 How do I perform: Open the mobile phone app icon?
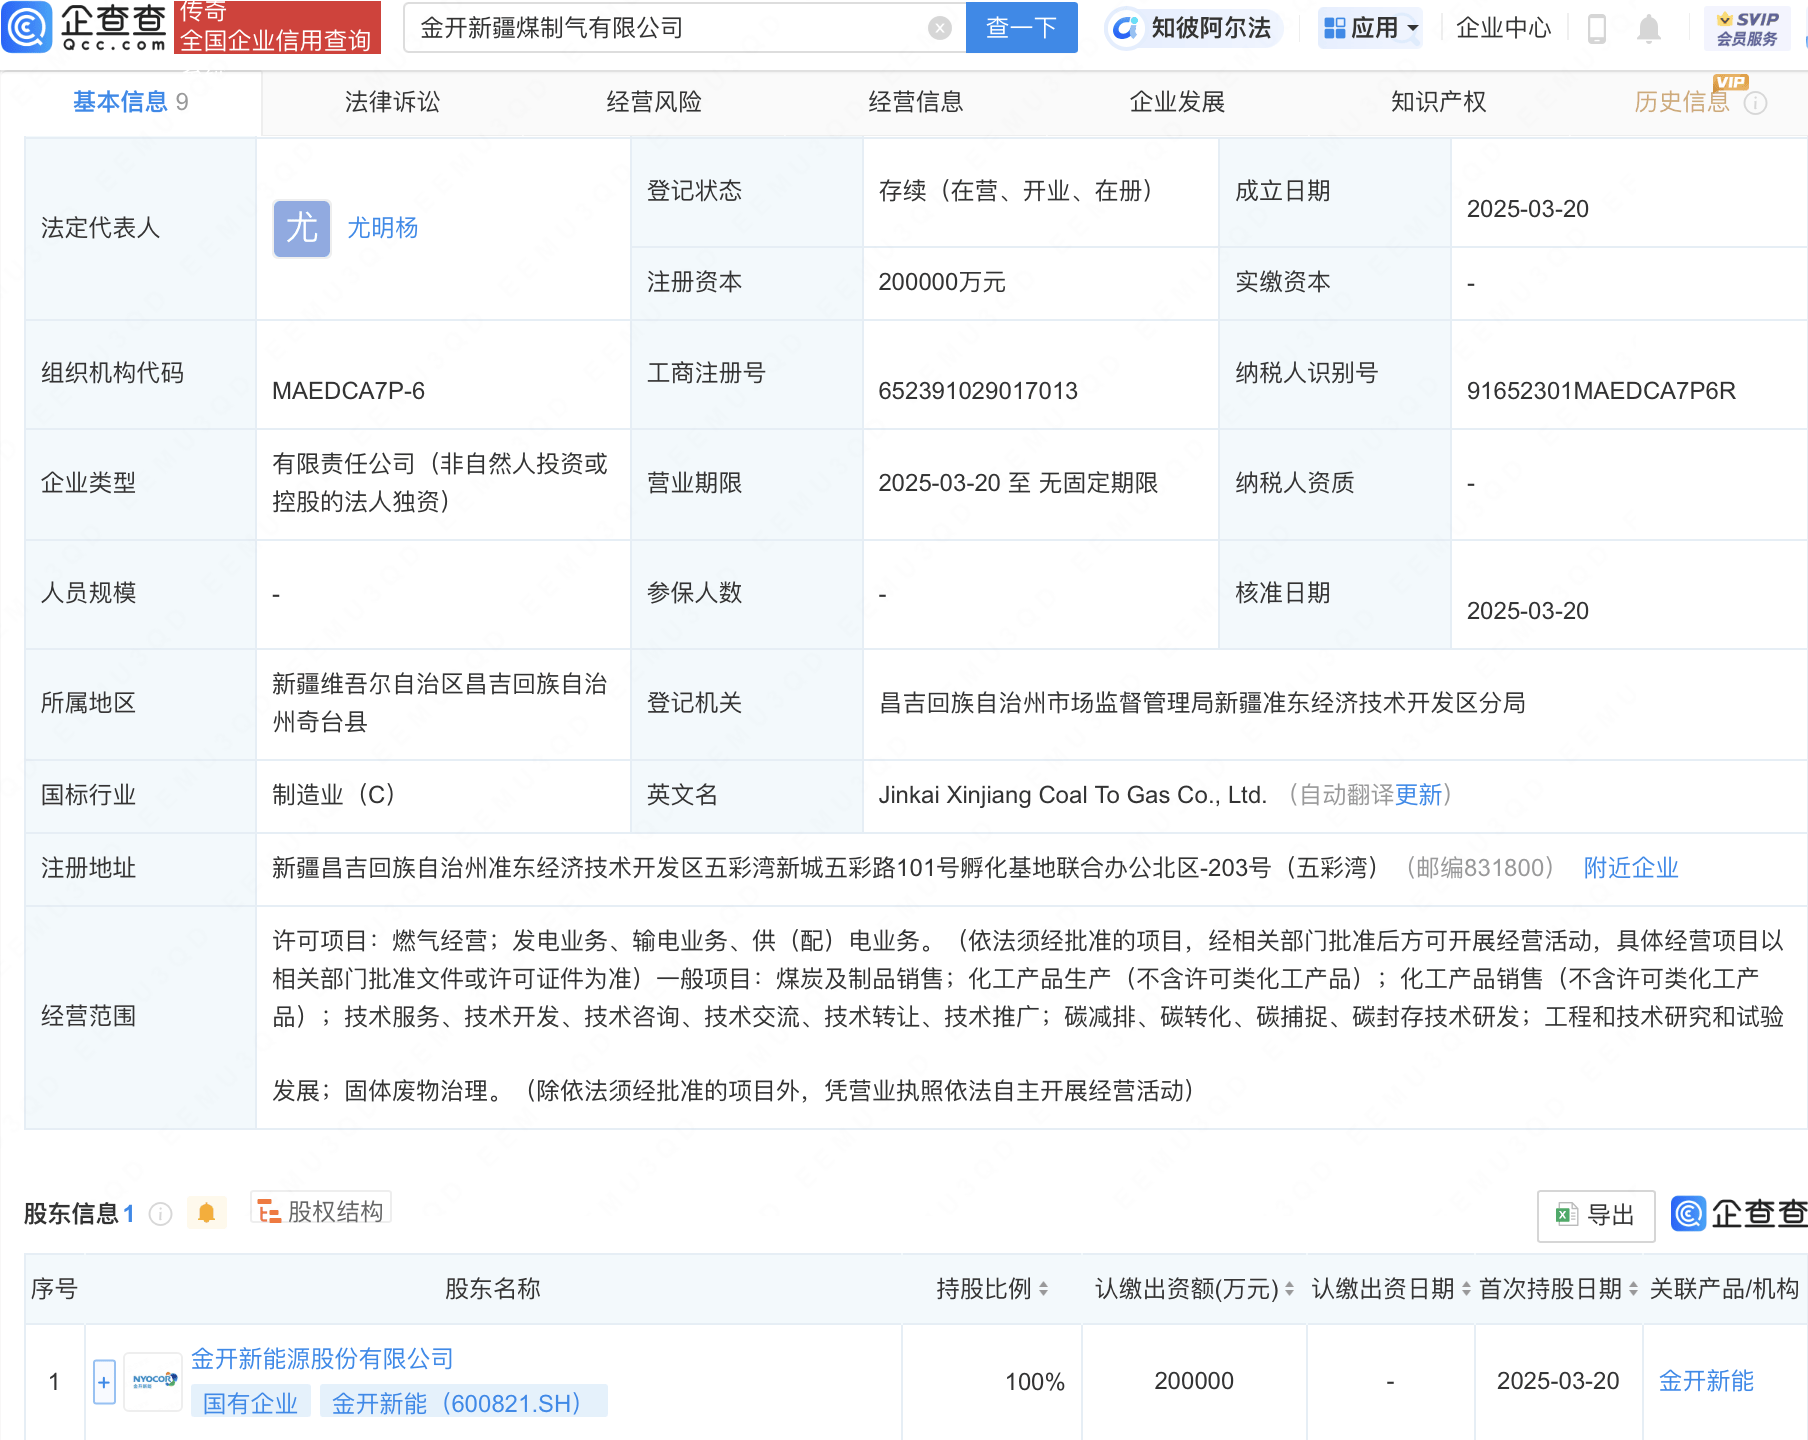1597,29
